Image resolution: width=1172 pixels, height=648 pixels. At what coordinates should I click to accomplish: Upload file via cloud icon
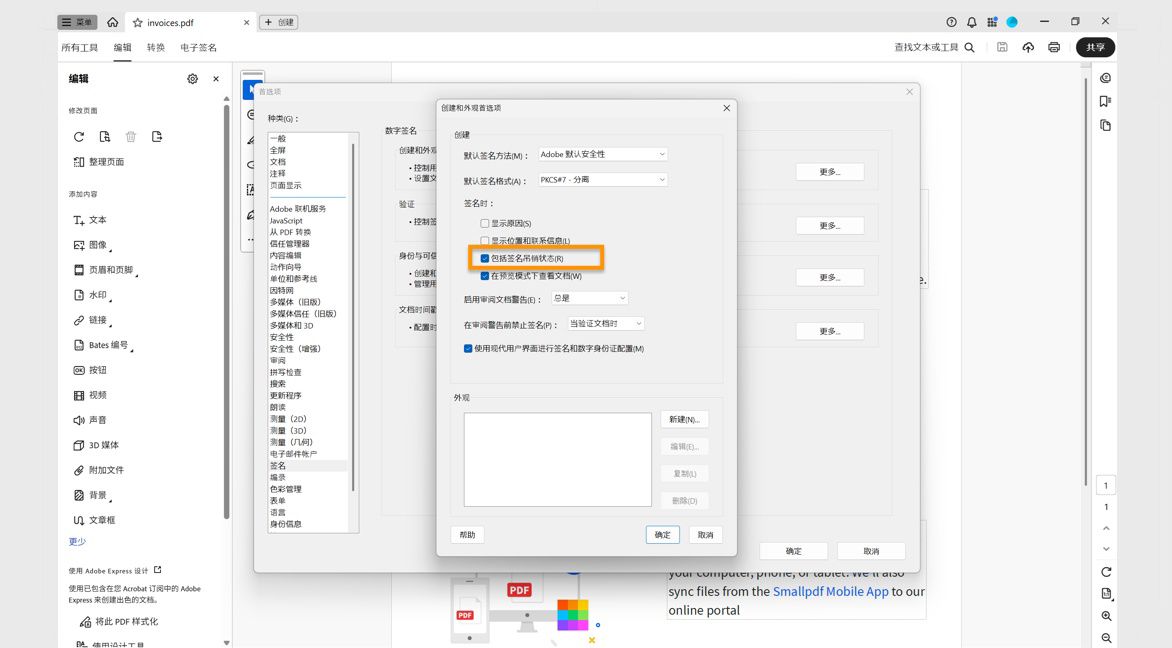point(1028,47)
